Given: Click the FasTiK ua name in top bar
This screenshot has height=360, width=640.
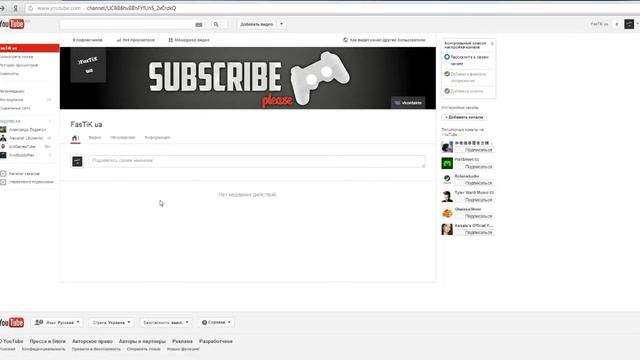Looking at the screenshot, I should 599,24.
